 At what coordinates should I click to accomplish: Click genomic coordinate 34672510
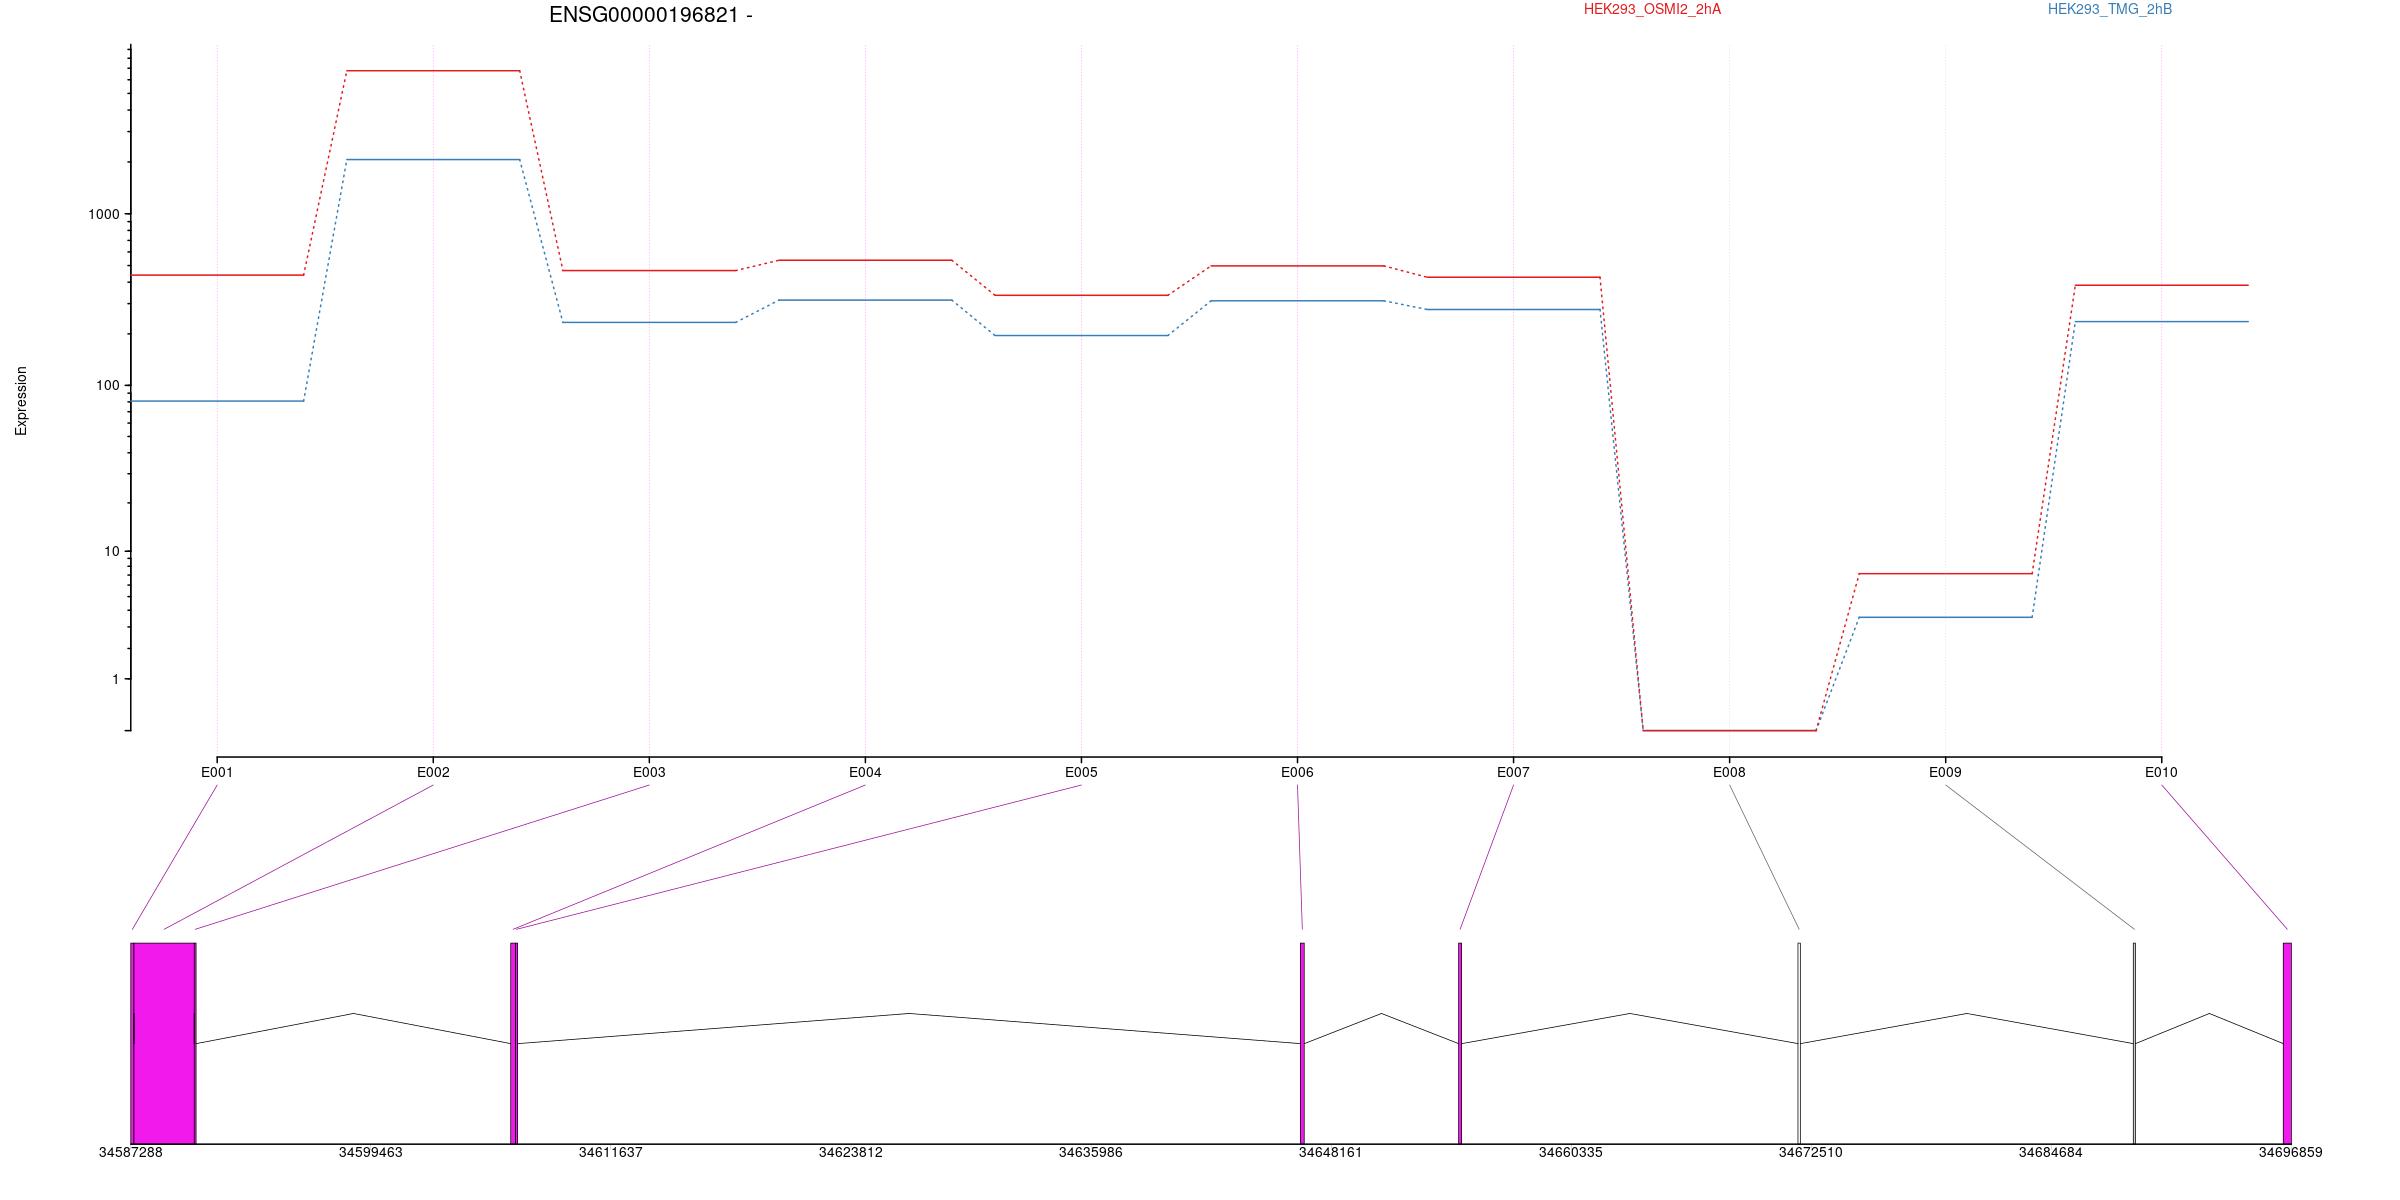click(x=1810, y=1153)
